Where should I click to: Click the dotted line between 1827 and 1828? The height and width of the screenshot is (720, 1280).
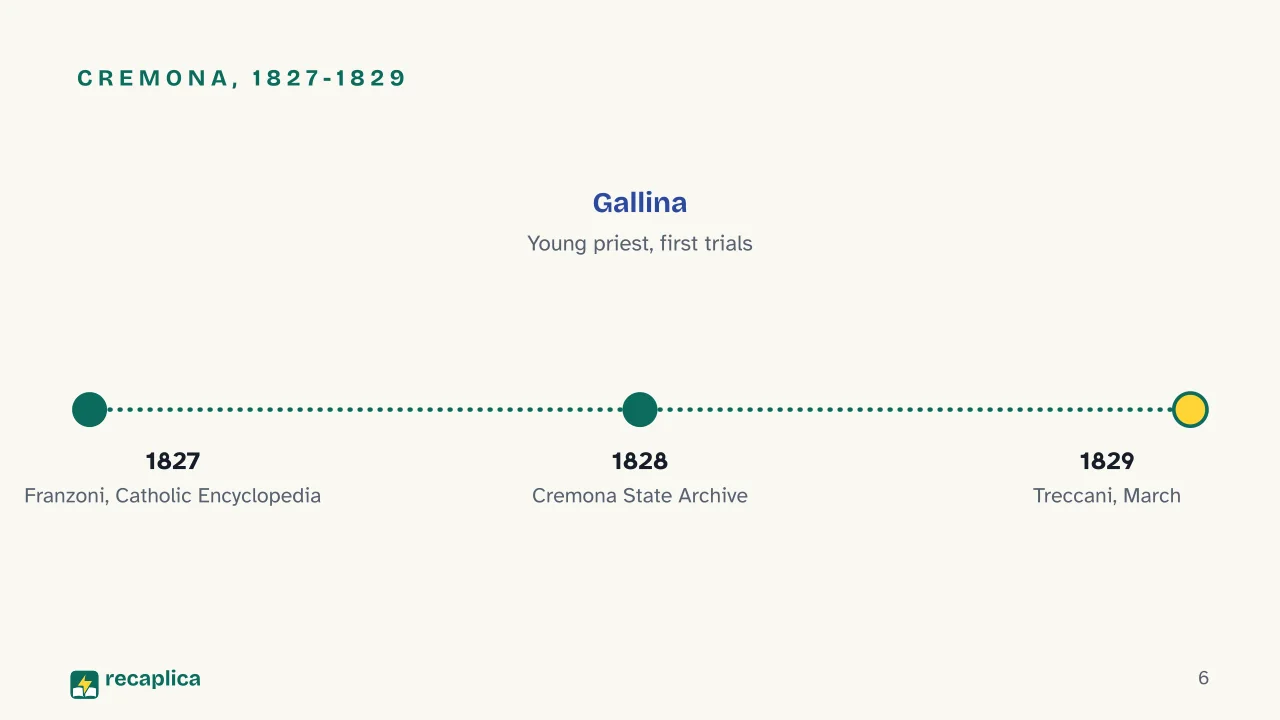tap(365, 409)
